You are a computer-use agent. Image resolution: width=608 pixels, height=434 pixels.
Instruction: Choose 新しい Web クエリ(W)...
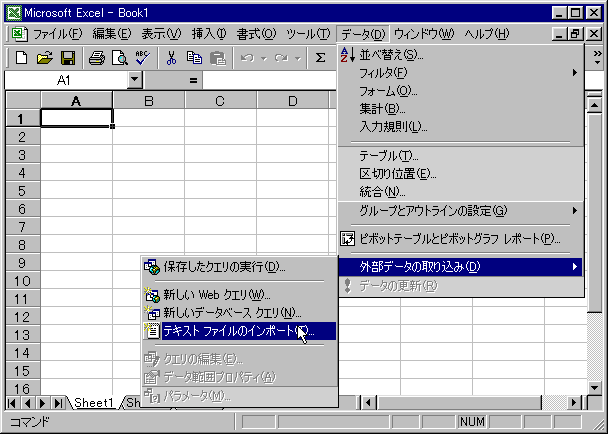239,295
